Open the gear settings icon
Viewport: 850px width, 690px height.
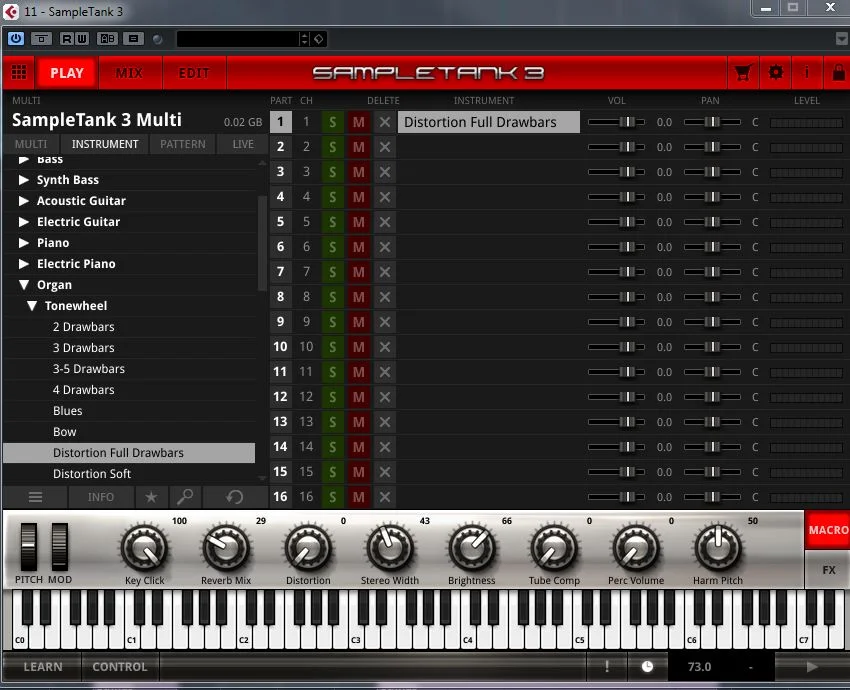[776, 72]
